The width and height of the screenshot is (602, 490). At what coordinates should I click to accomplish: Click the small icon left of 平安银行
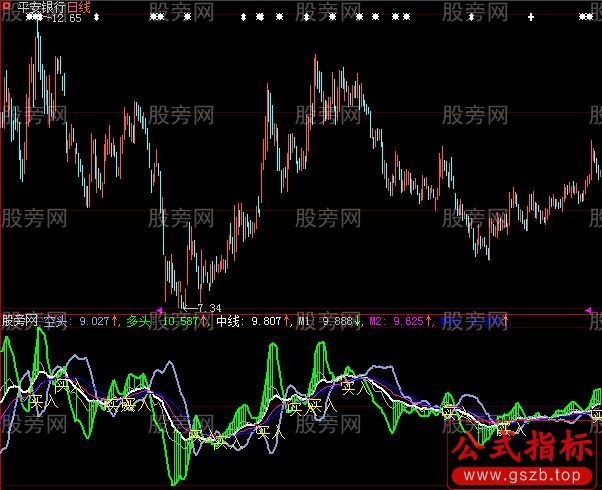pos(7,7)
